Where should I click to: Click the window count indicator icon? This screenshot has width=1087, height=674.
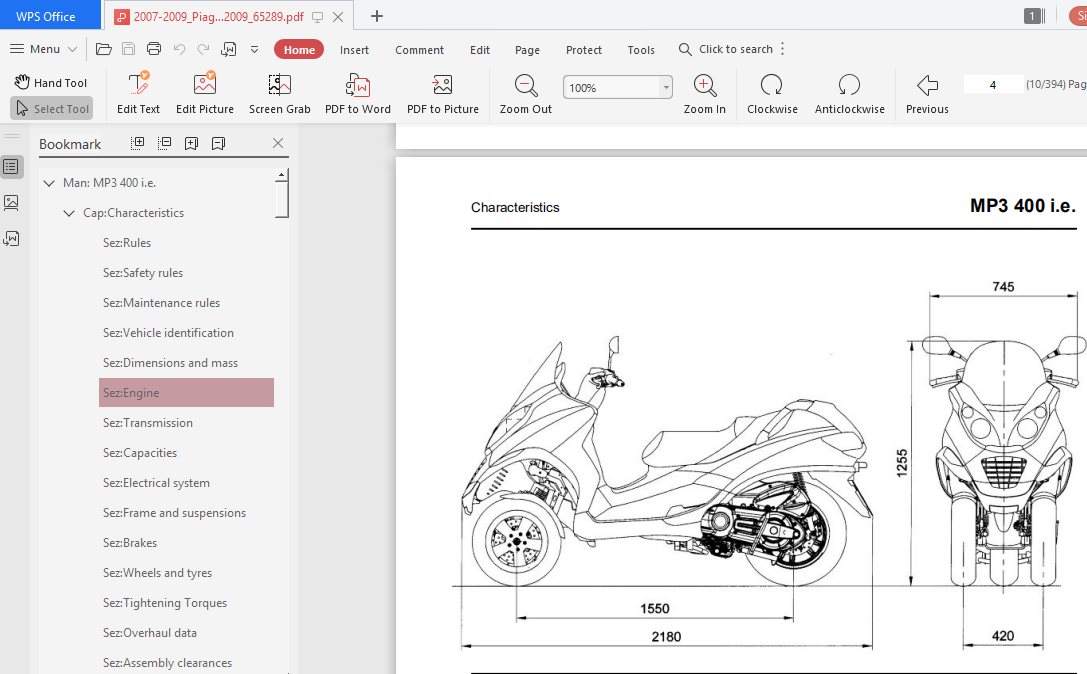1033,16
